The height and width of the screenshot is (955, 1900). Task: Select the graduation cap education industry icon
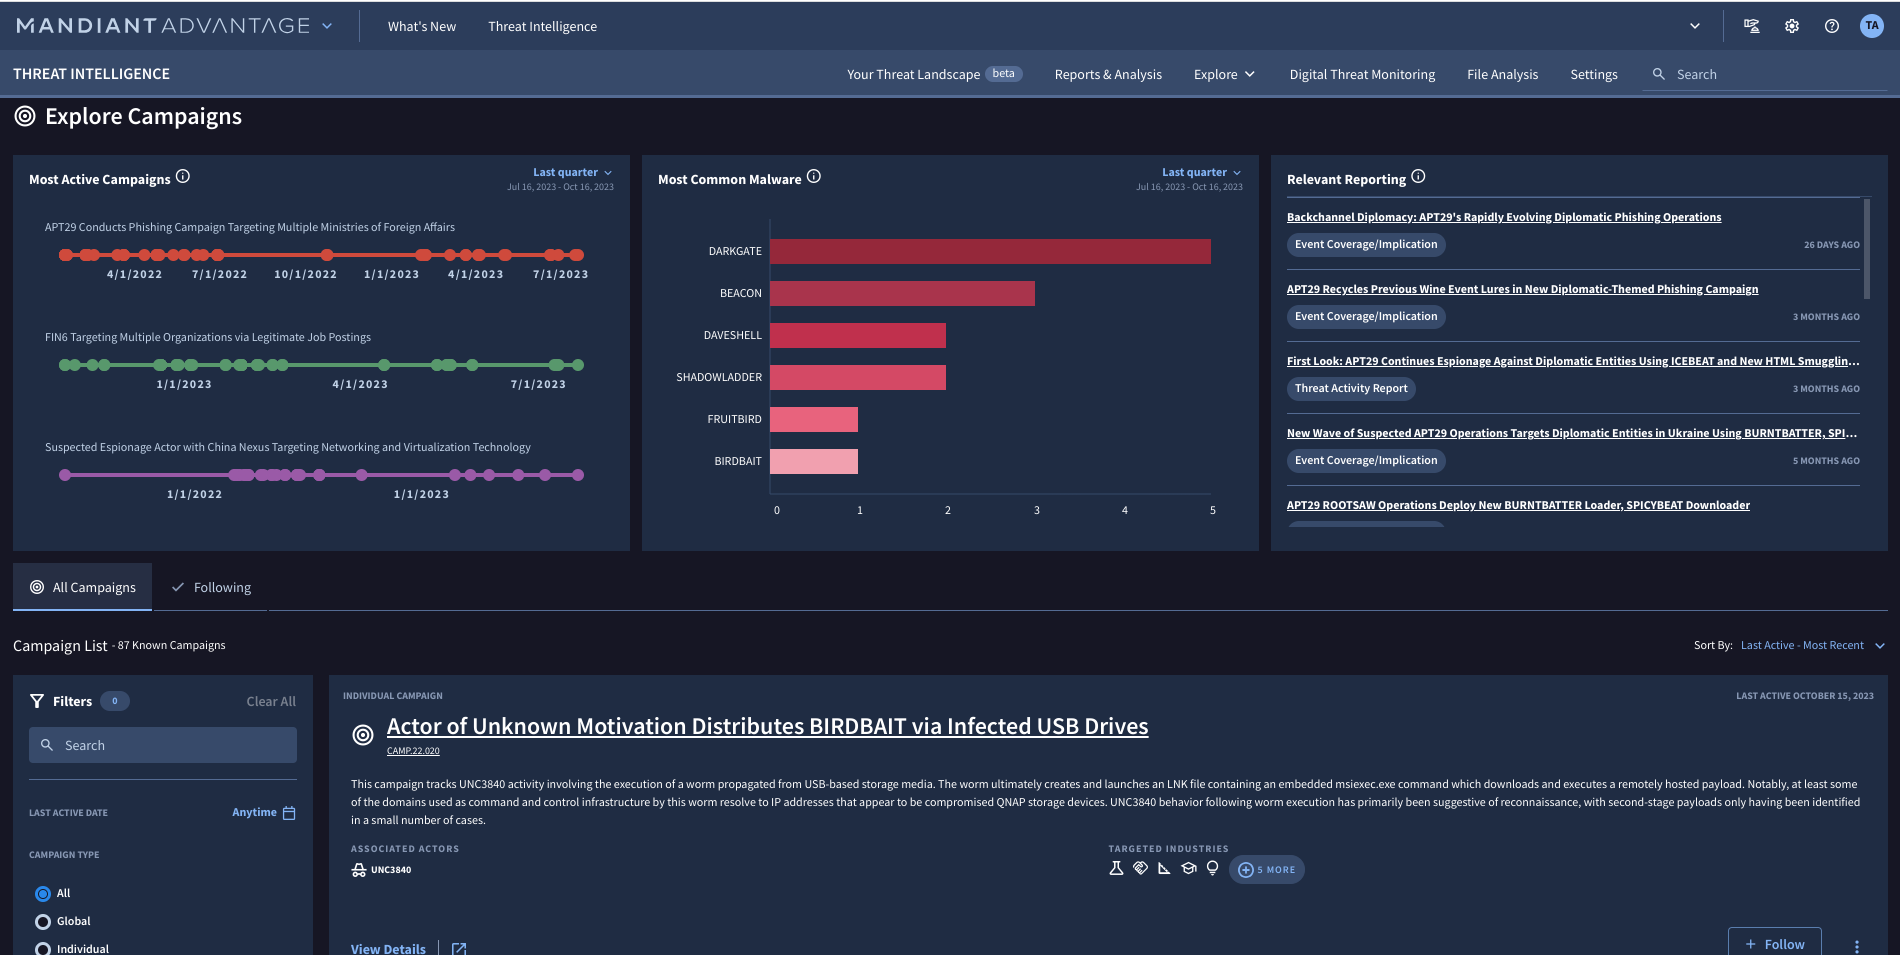tap(1188, 868)
